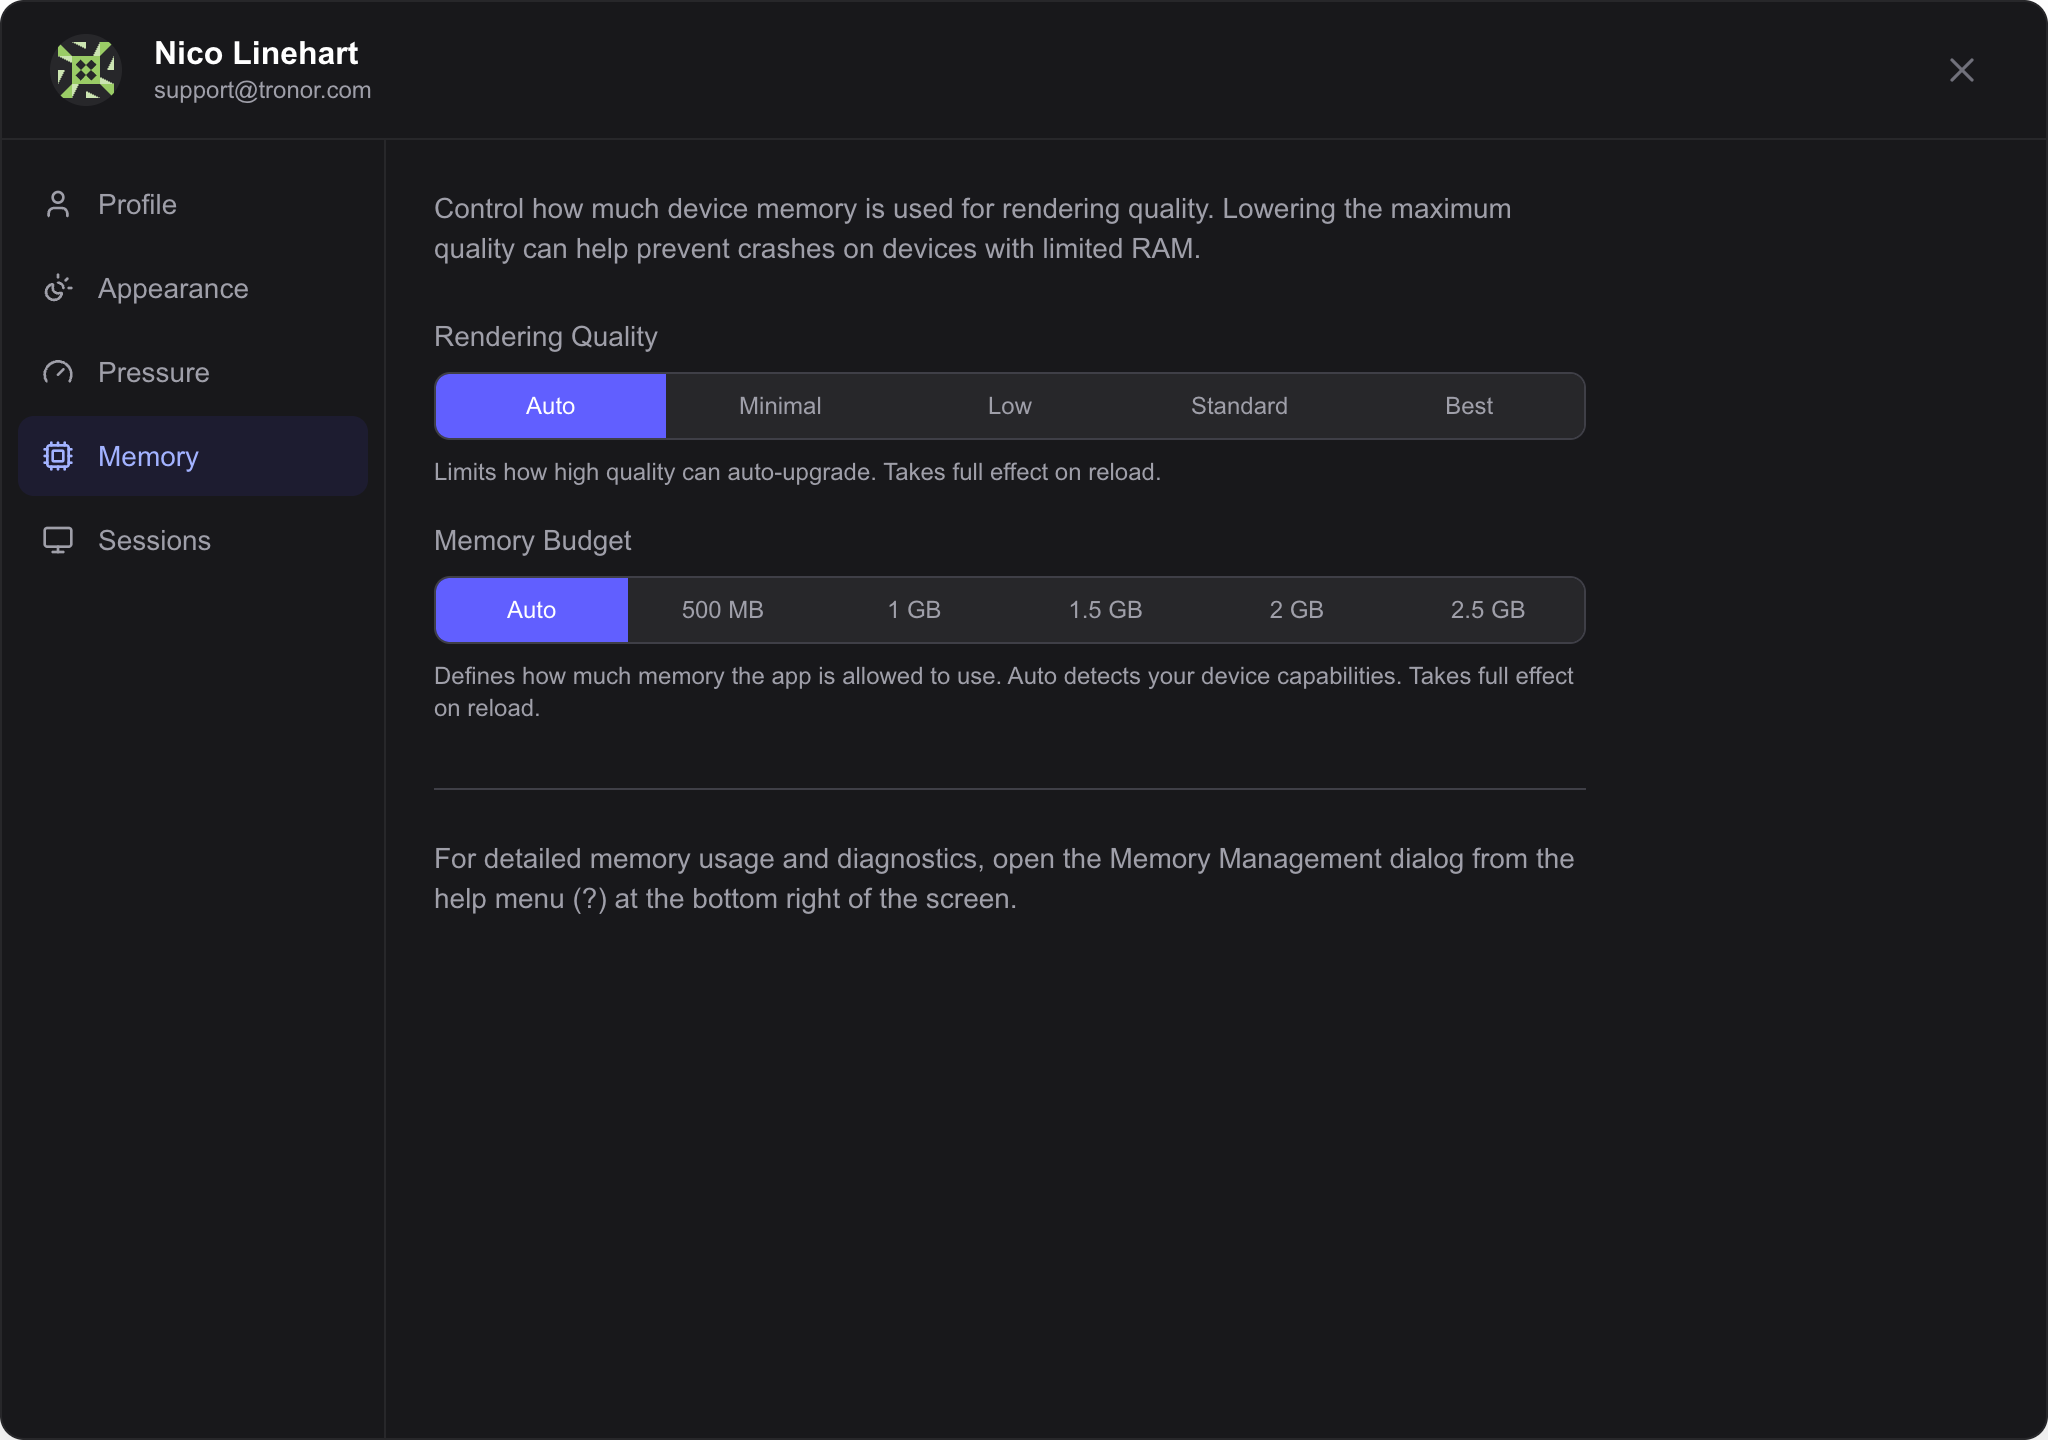Click Nico Linehart's avatar image
The width and height of the screenshot is (2048, 1440).
pyautogui.click(x=86, y=70)
